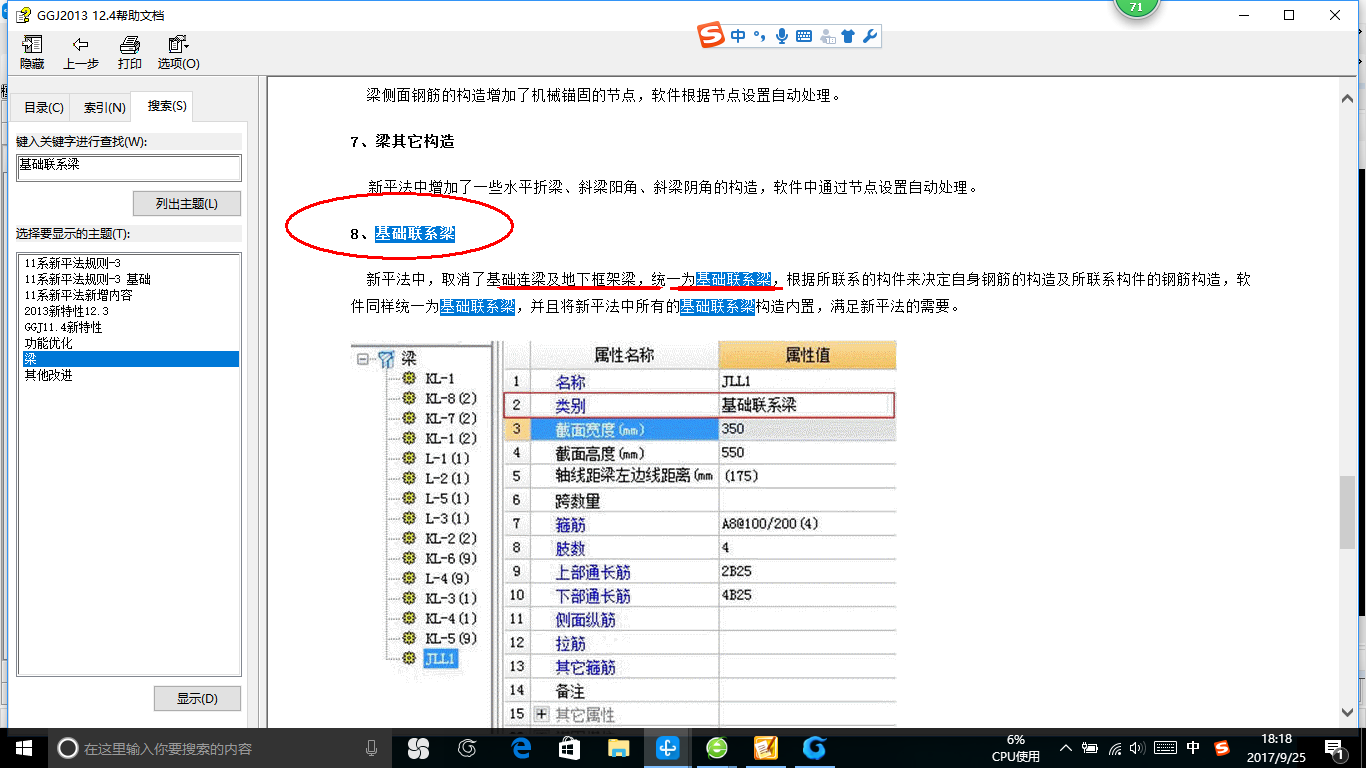
Task: Click the 箍筋 property row label
Action: point(571,524)
